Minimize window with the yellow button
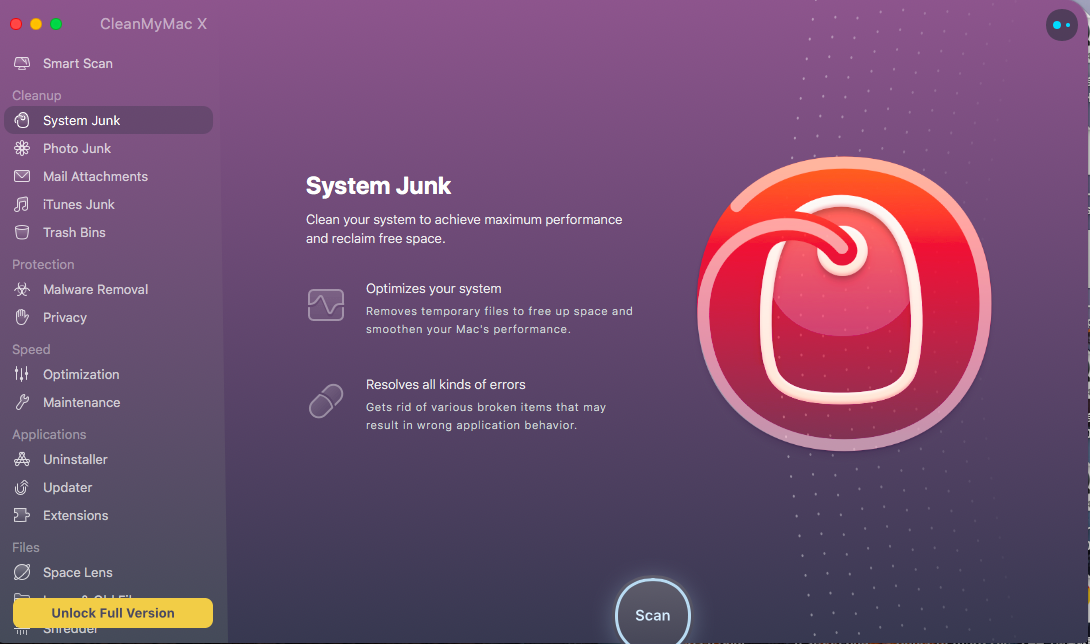The height and width of the screenshot is (644, 1090). click(x=36, y=24)
